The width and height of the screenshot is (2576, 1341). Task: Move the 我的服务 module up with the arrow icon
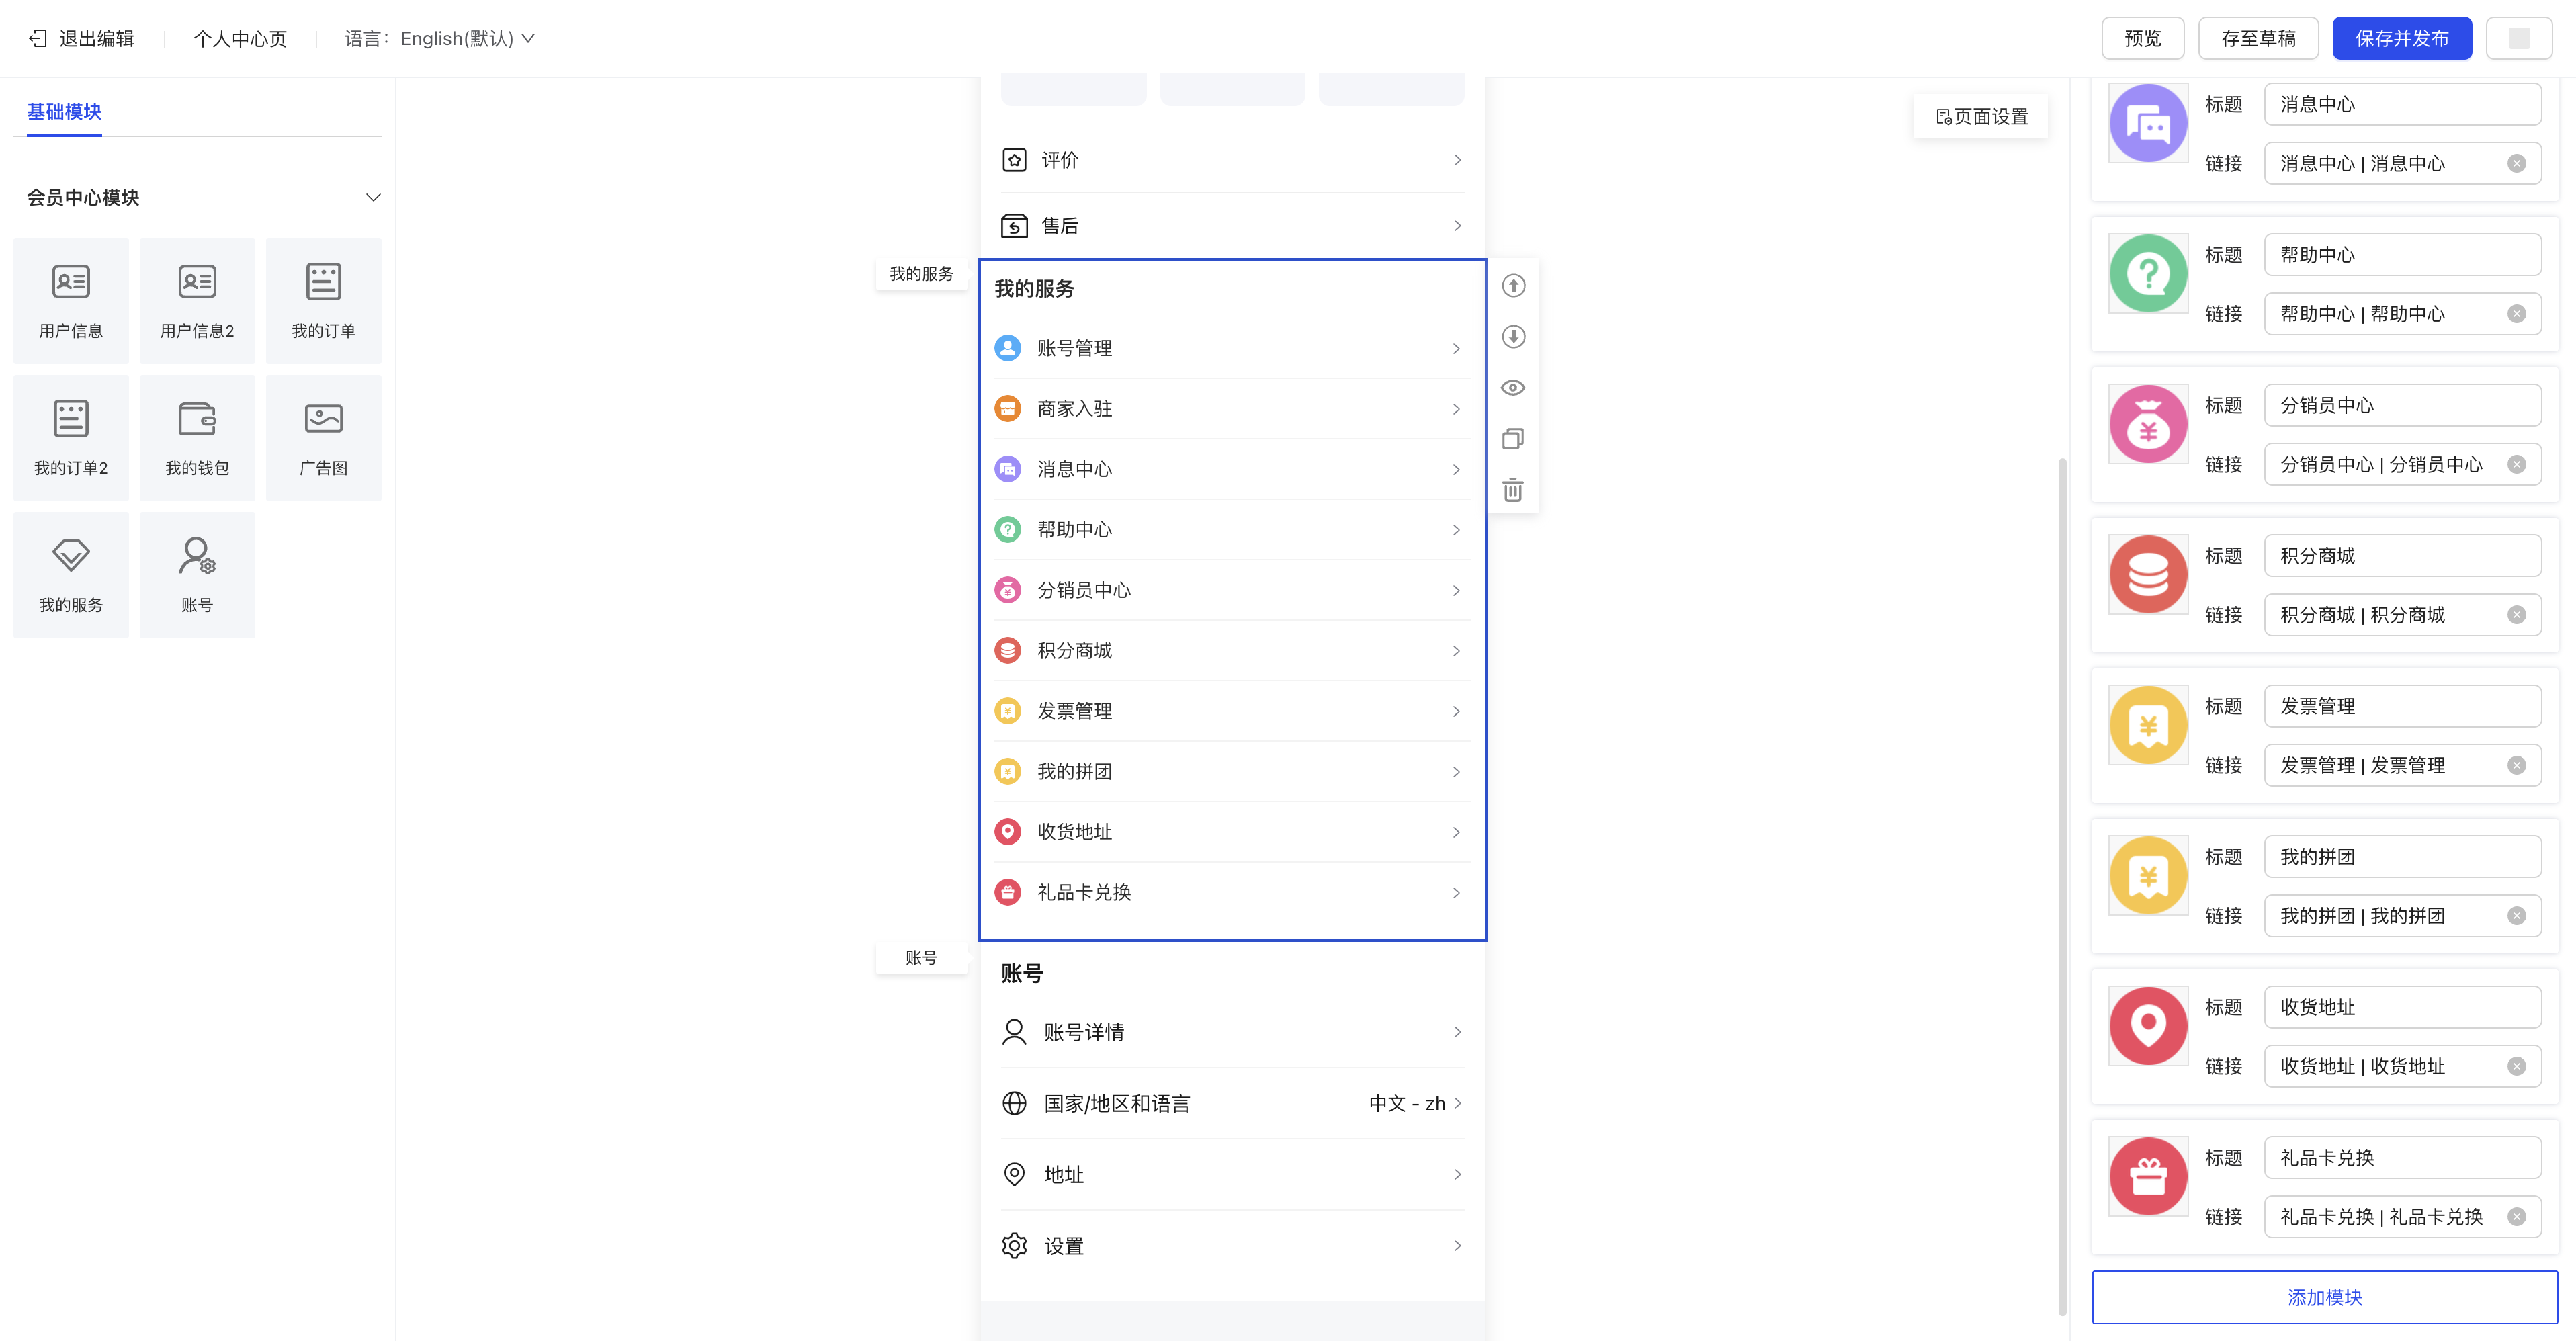1513,286
